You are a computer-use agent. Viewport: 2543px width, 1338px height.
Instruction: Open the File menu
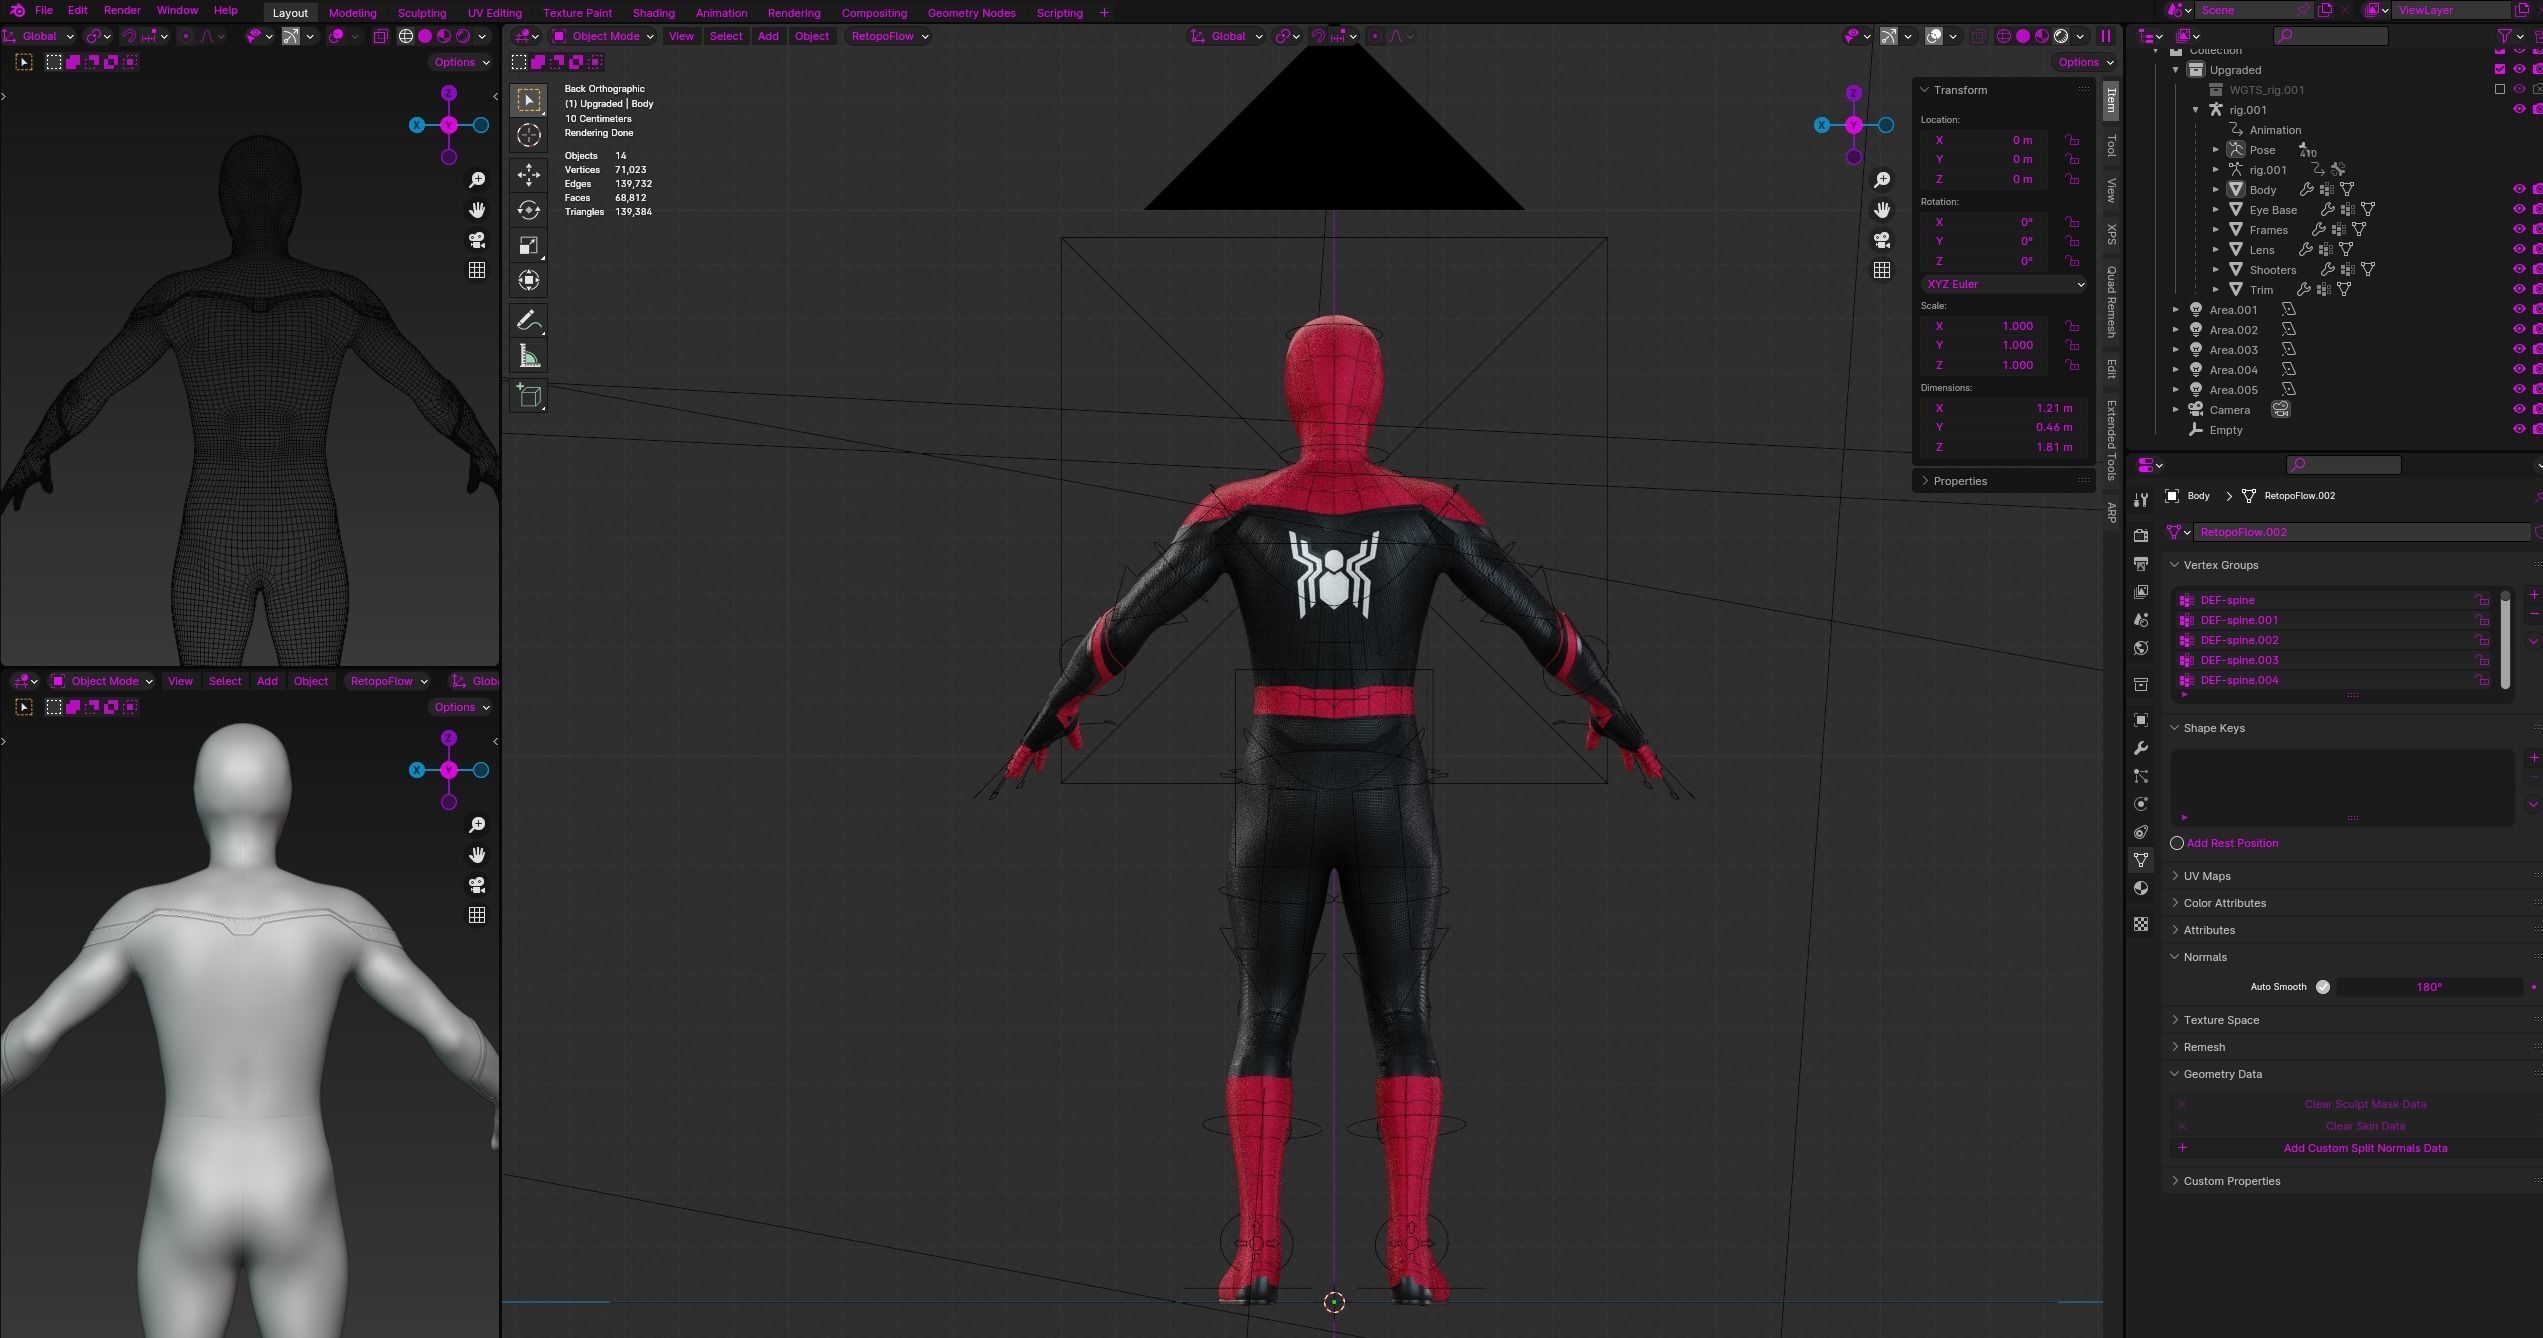click(x=44, y=10)
